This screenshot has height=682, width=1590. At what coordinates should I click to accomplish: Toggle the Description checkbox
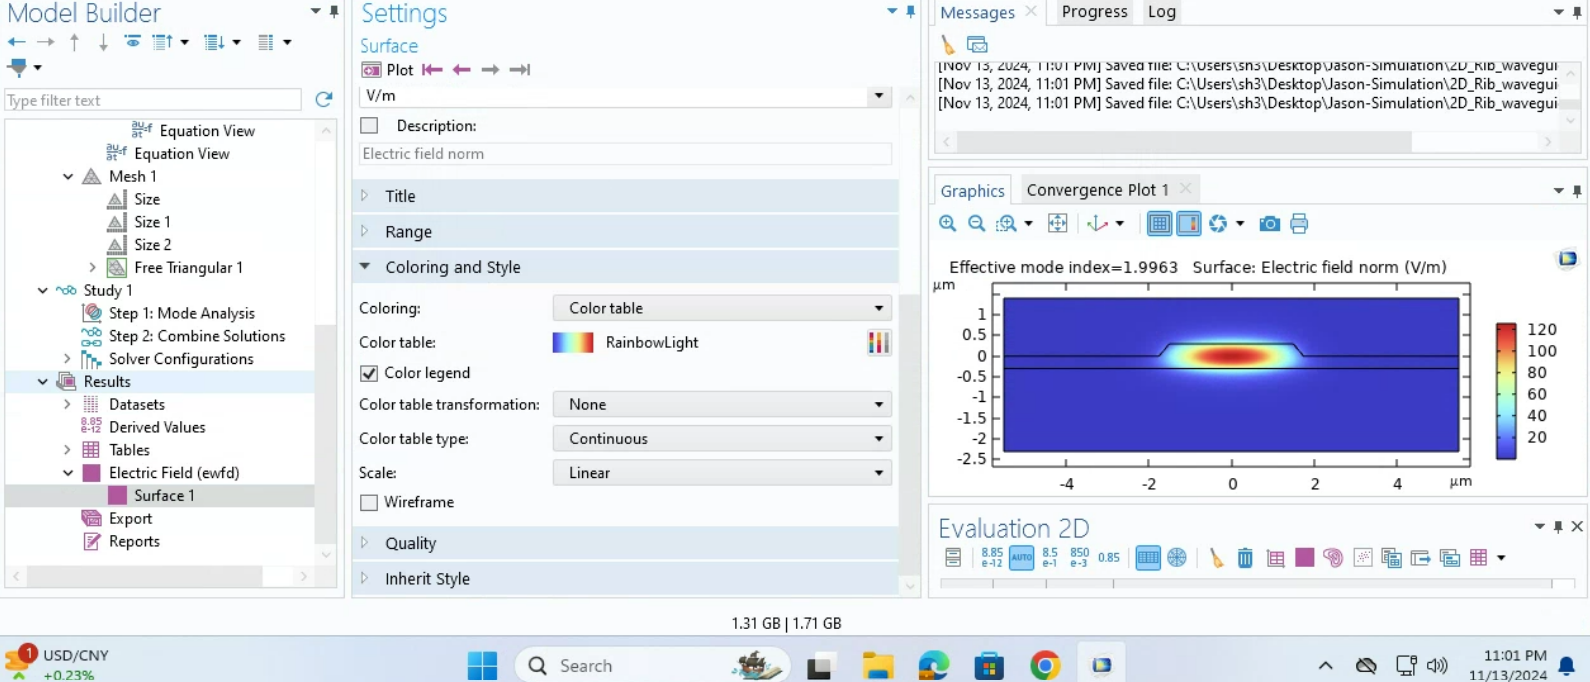(x=370, y=126)
